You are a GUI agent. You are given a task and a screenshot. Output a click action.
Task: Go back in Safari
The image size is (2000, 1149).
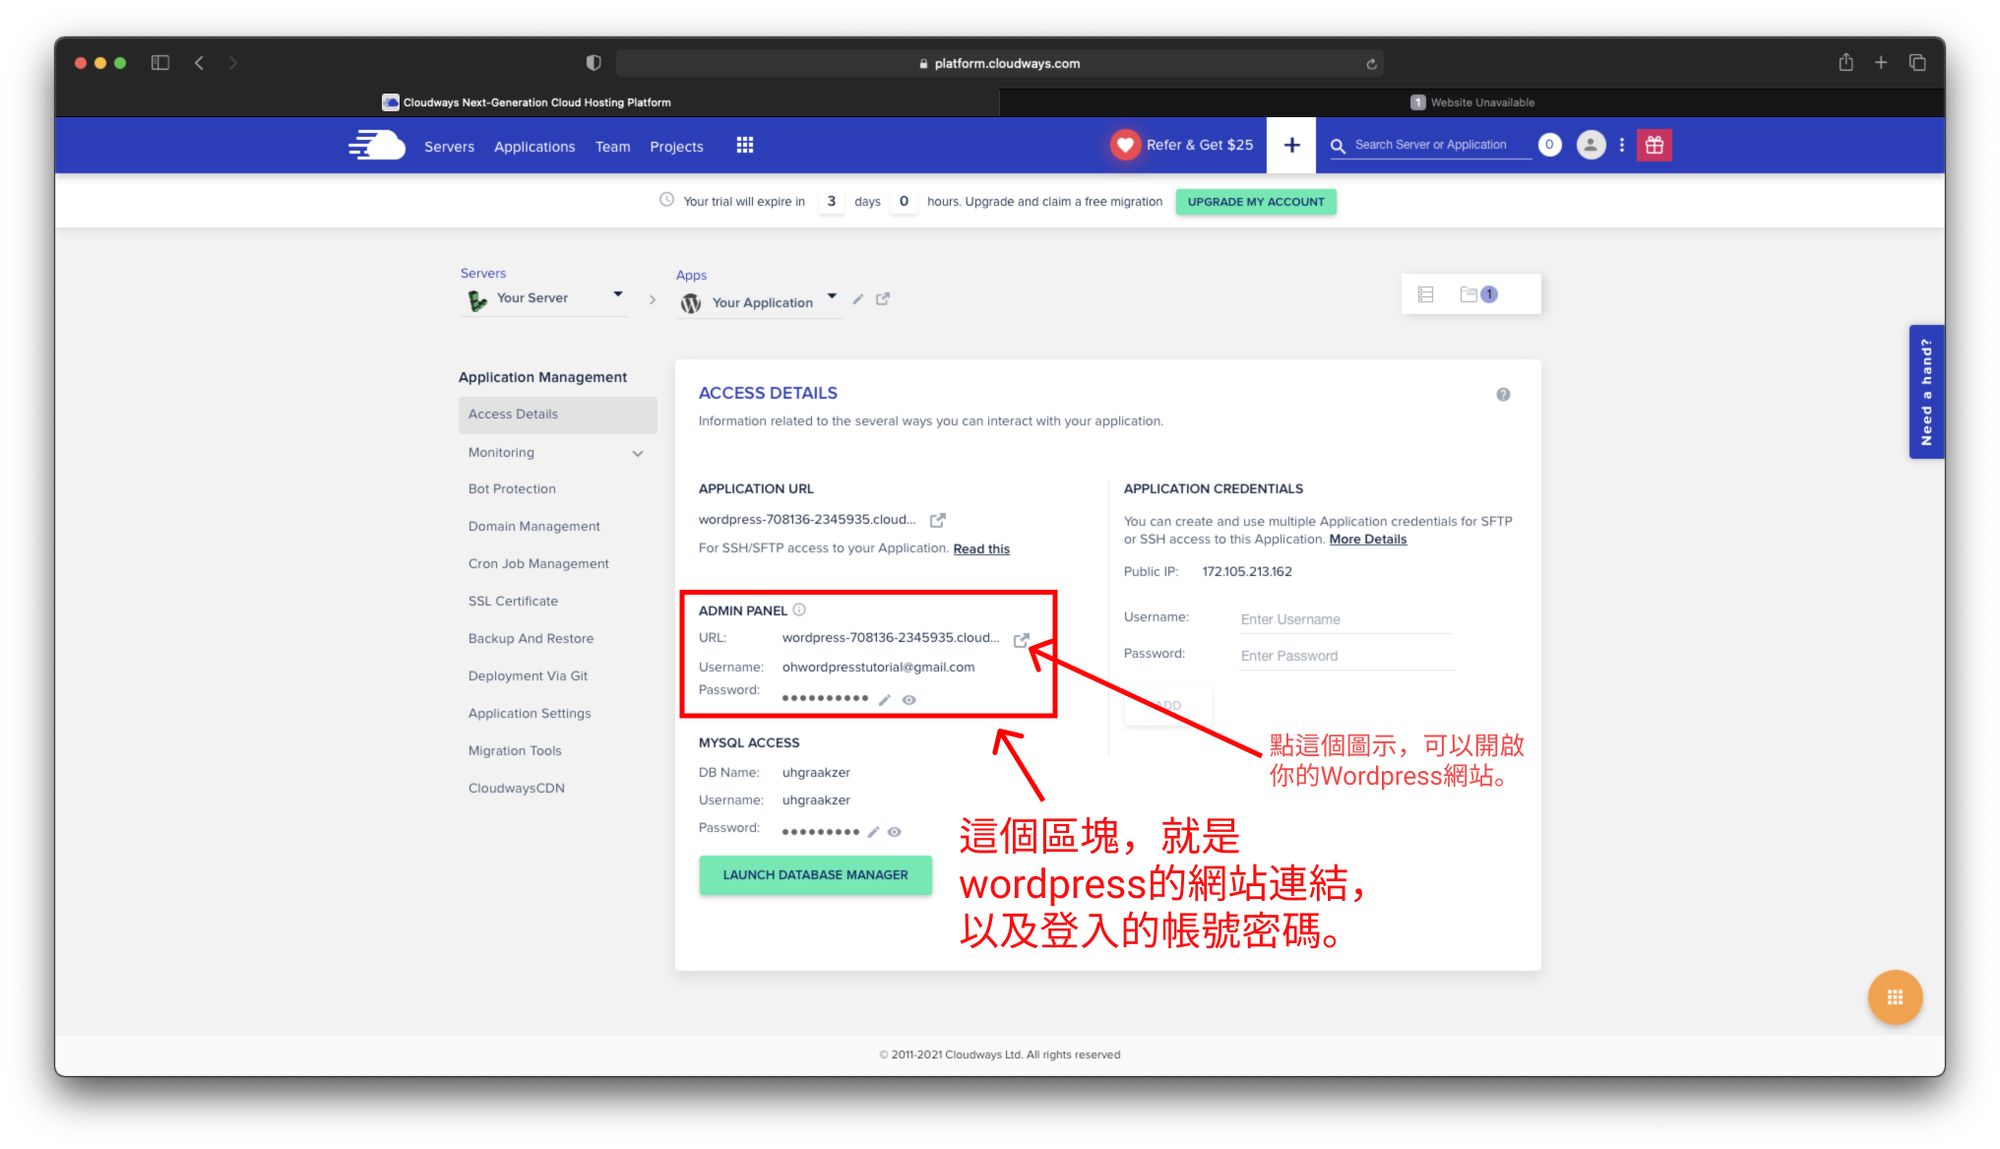click(199, 62)
